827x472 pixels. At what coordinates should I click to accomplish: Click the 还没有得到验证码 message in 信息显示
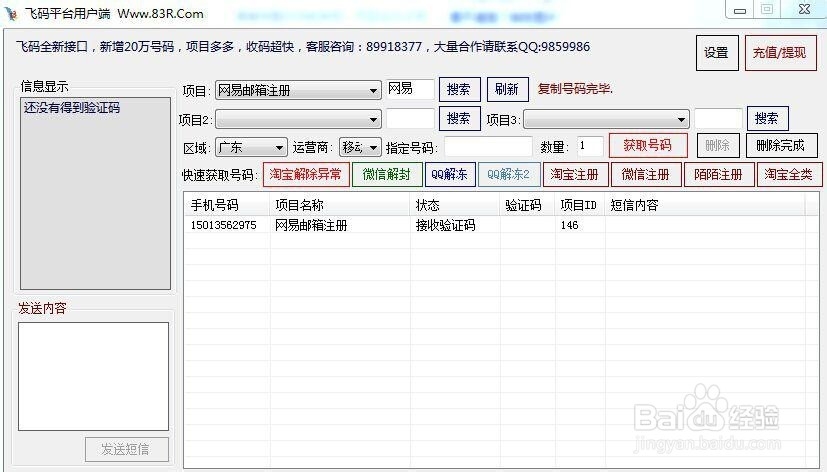72,108
